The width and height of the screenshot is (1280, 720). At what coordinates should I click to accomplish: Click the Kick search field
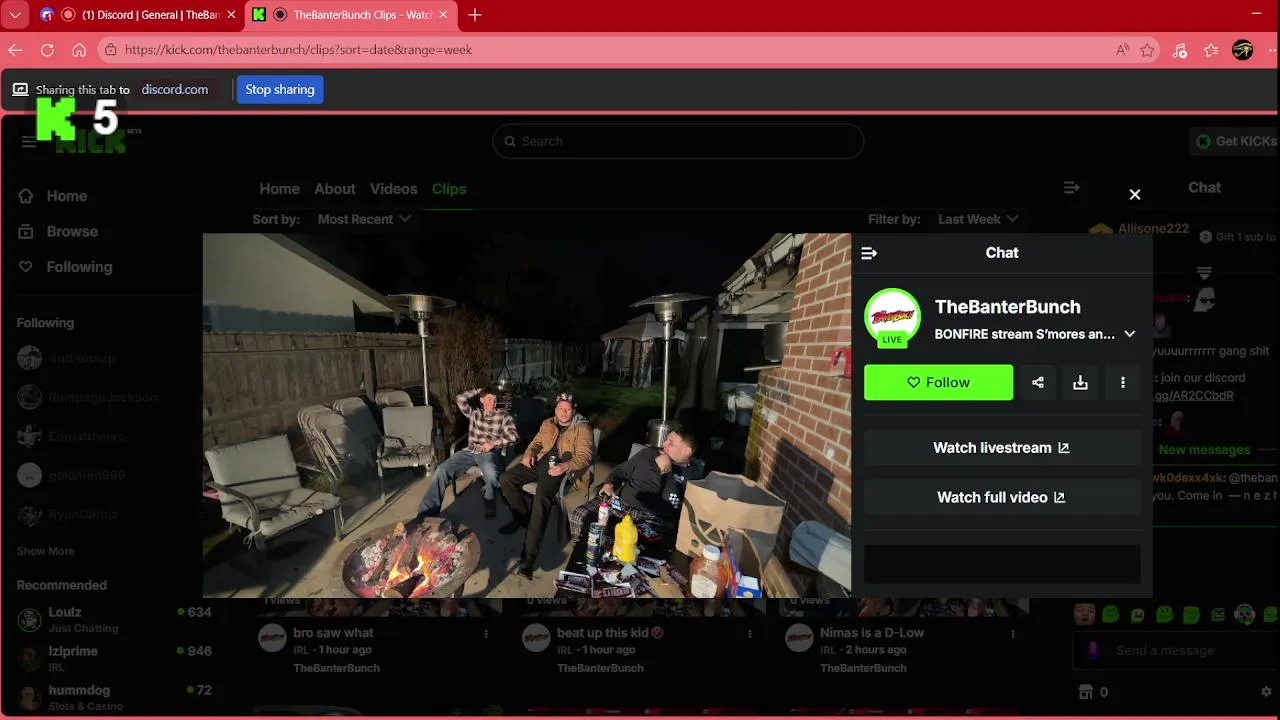coord(678,141)
